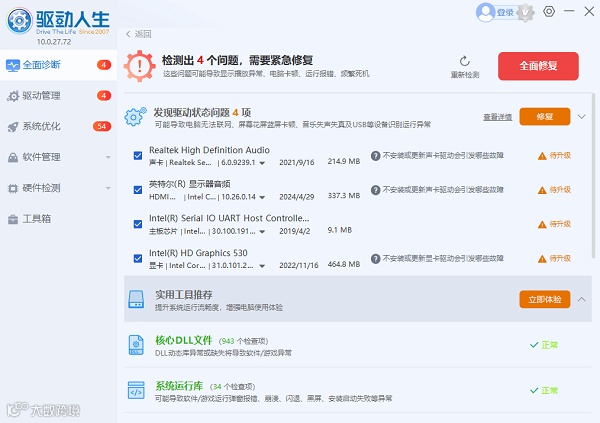Click help icon for HD Graphics 530 row
The image size is (600, 423).
point(375,259)
